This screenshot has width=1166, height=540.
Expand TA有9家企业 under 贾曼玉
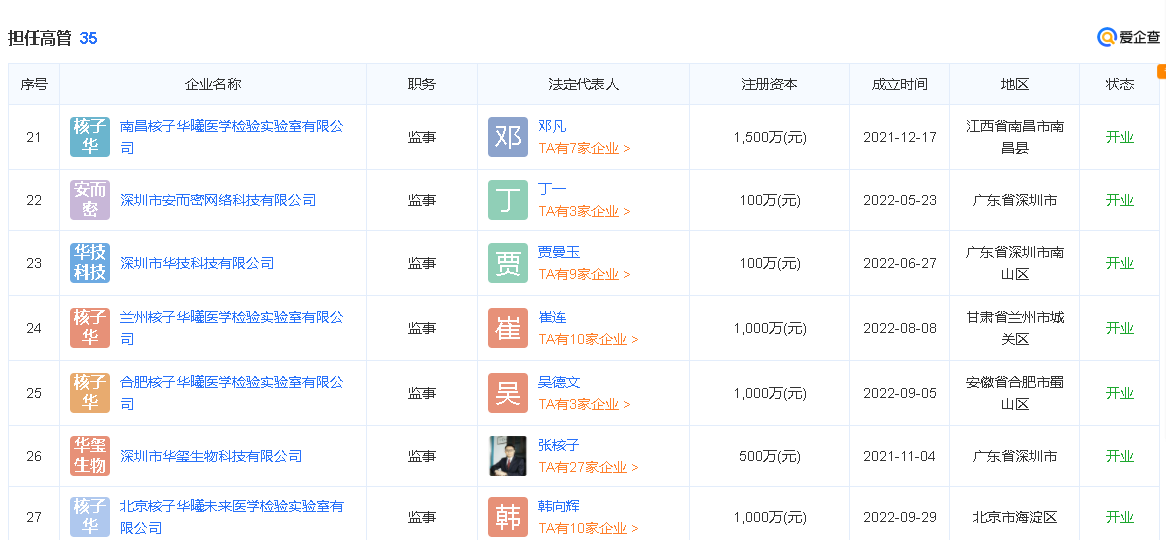point(584,274)
